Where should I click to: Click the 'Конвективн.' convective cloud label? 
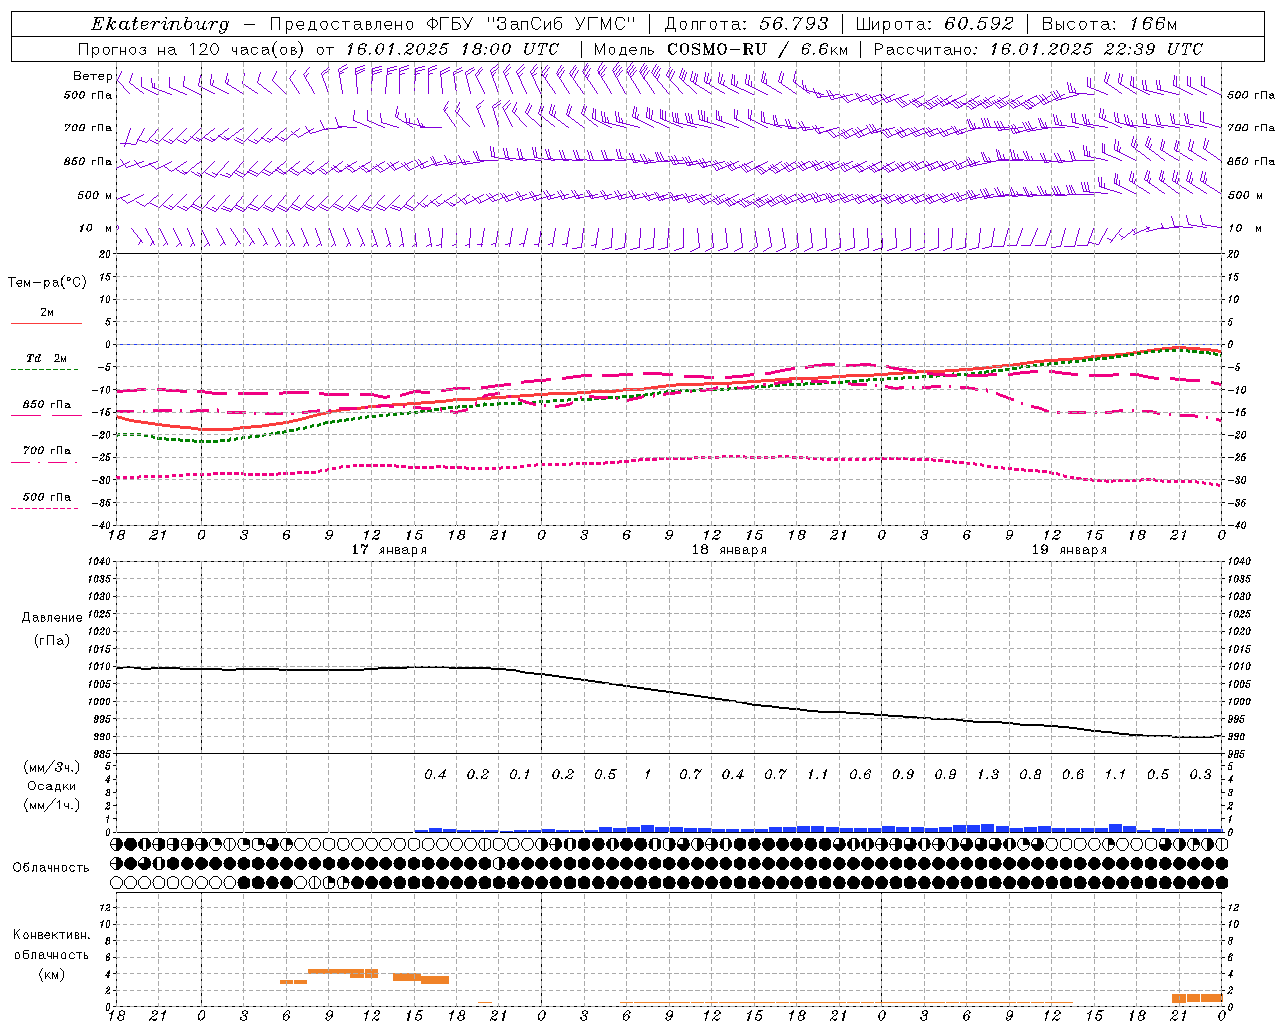coord(52,935)
